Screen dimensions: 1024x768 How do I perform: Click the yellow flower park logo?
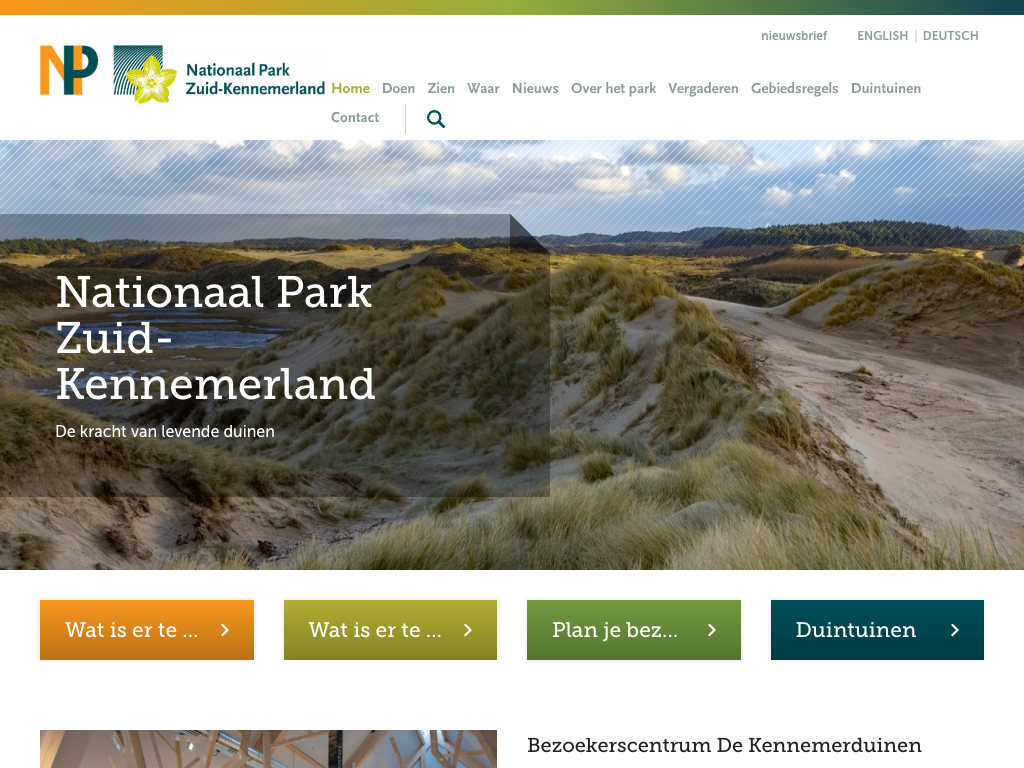[145, 75]
